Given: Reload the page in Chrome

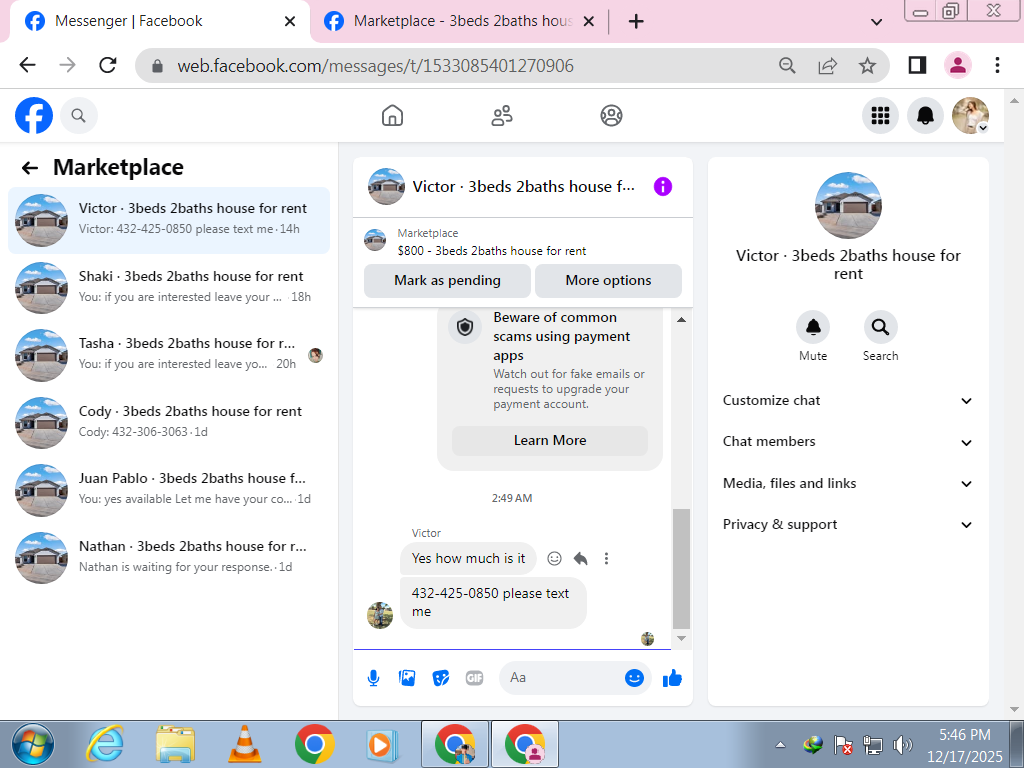Looking at the screenshot, I should tap(108, 65).
